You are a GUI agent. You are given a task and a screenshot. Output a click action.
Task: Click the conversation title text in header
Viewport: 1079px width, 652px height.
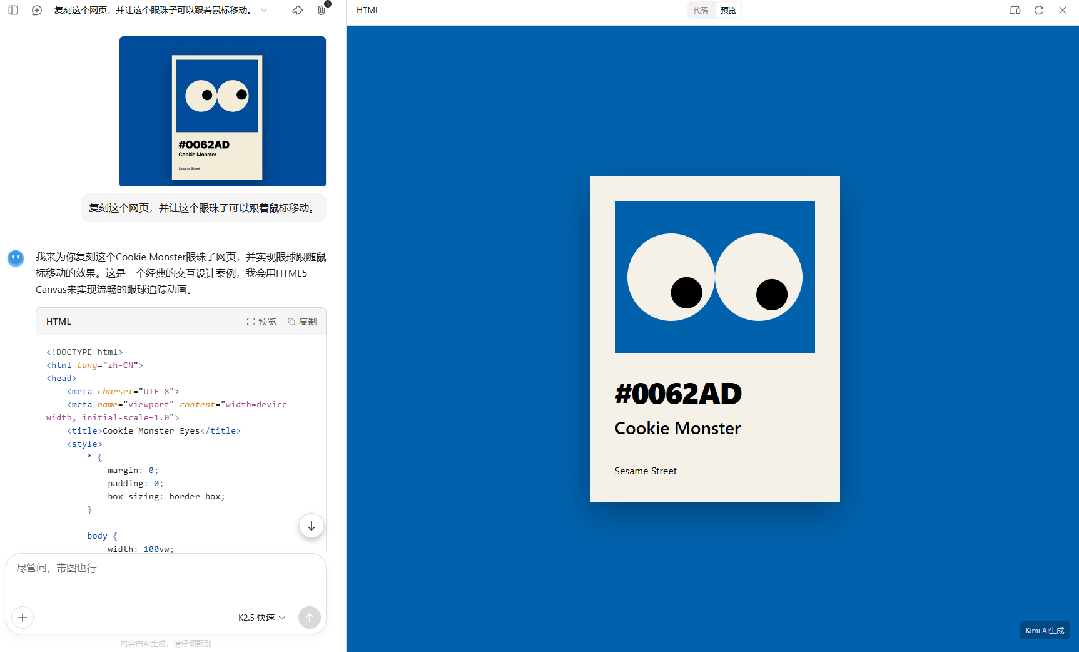[152, 10]
